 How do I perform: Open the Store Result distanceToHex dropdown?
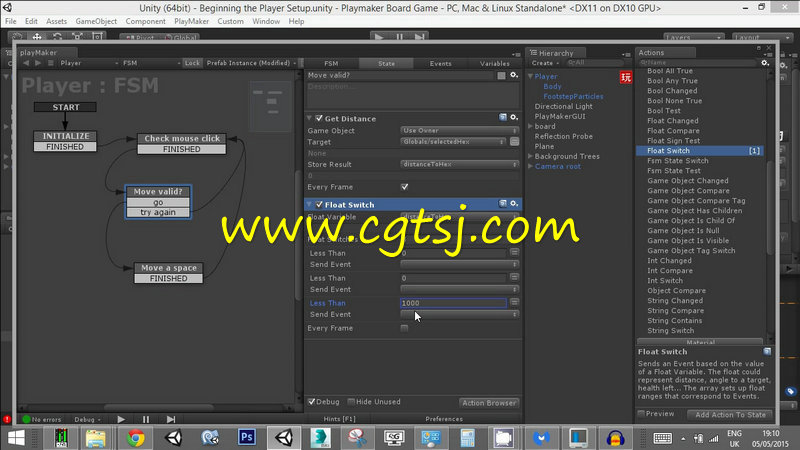point(459,164)
